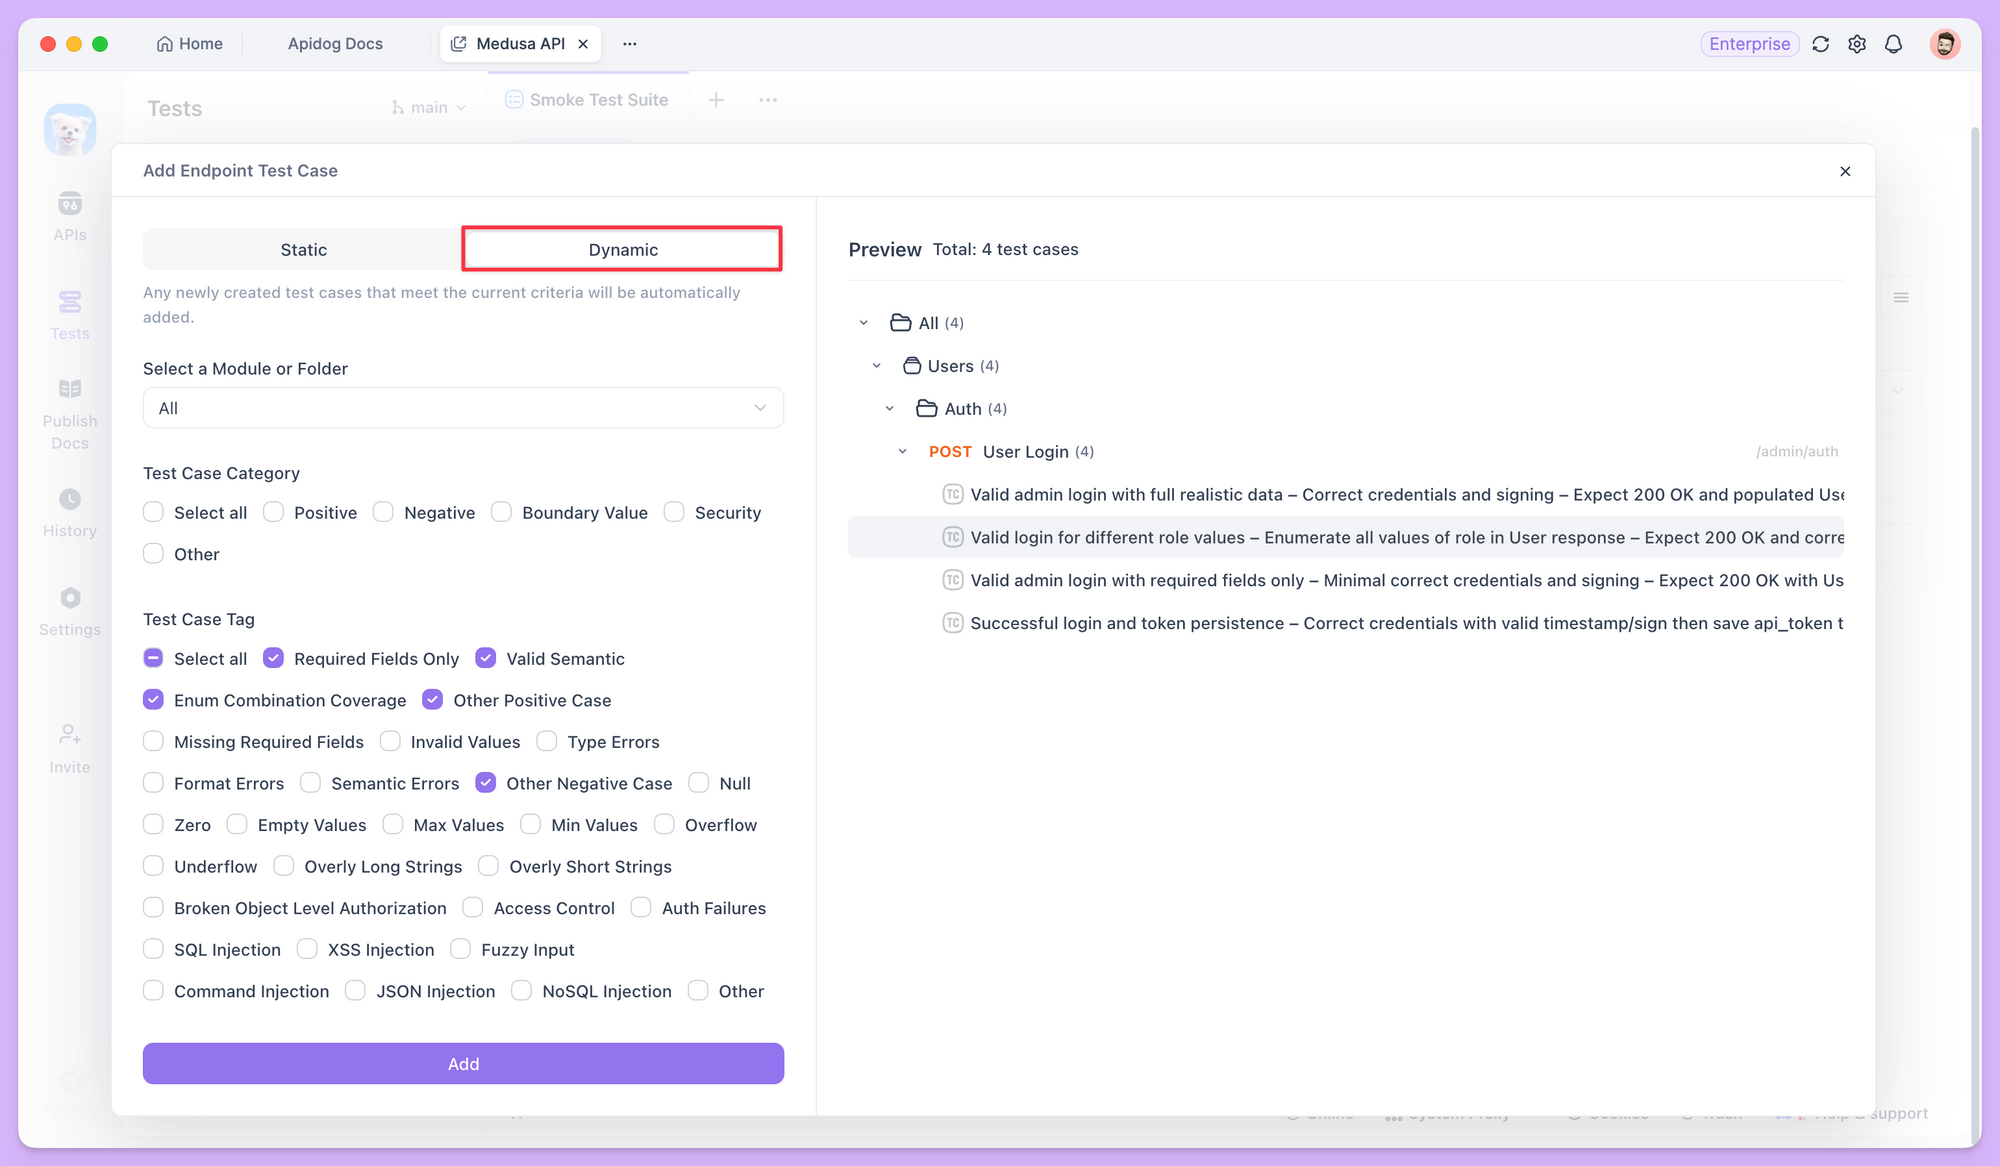Click the sync refresh icon in the top bar
2000x1166 pixels.
coord(1820,44)
